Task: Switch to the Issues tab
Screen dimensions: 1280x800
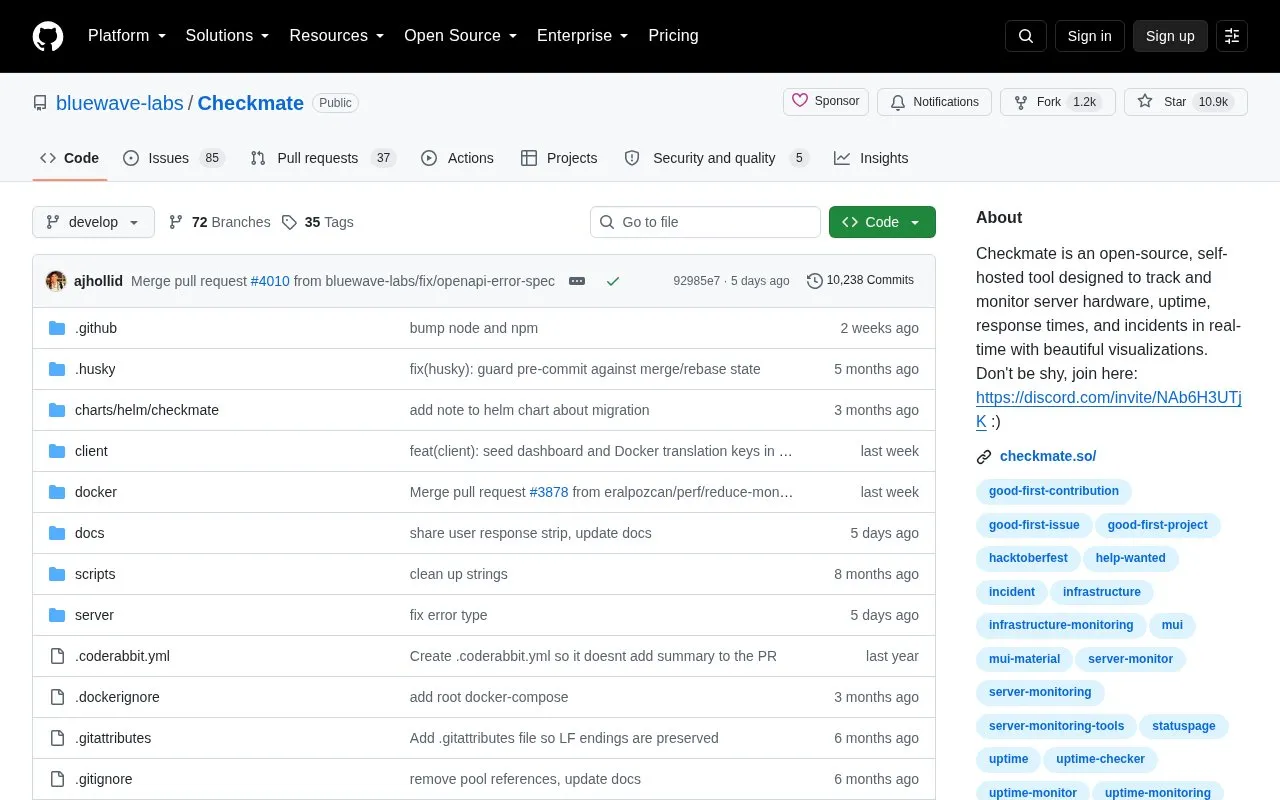Action: [x=174, y=158]
